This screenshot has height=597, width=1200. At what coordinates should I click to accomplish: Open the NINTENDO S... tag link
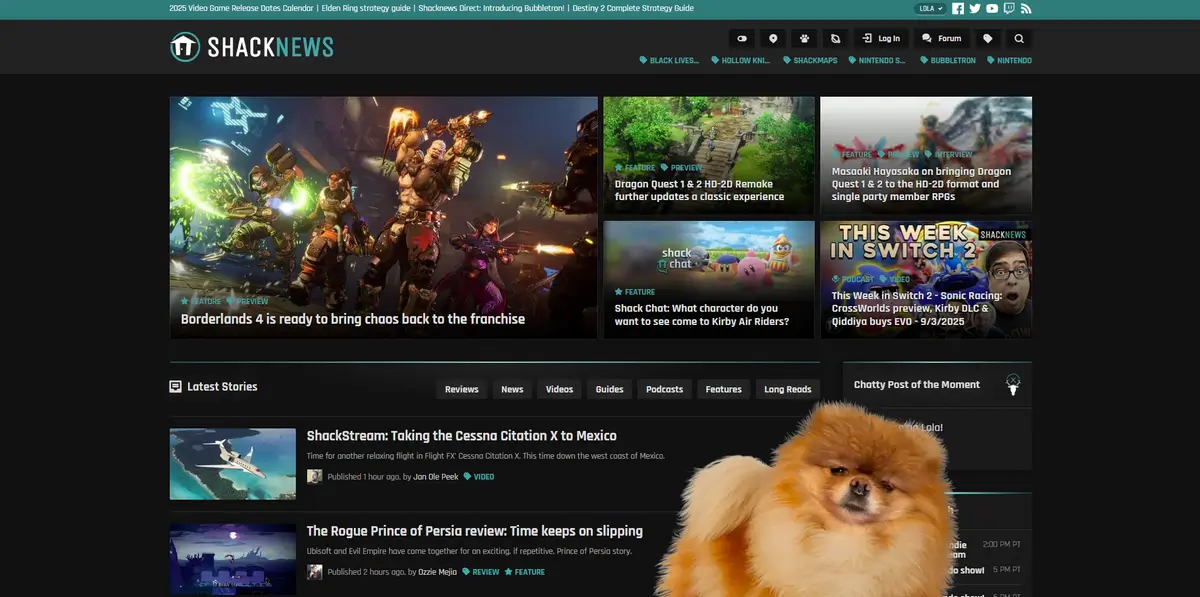click(877, 61)
